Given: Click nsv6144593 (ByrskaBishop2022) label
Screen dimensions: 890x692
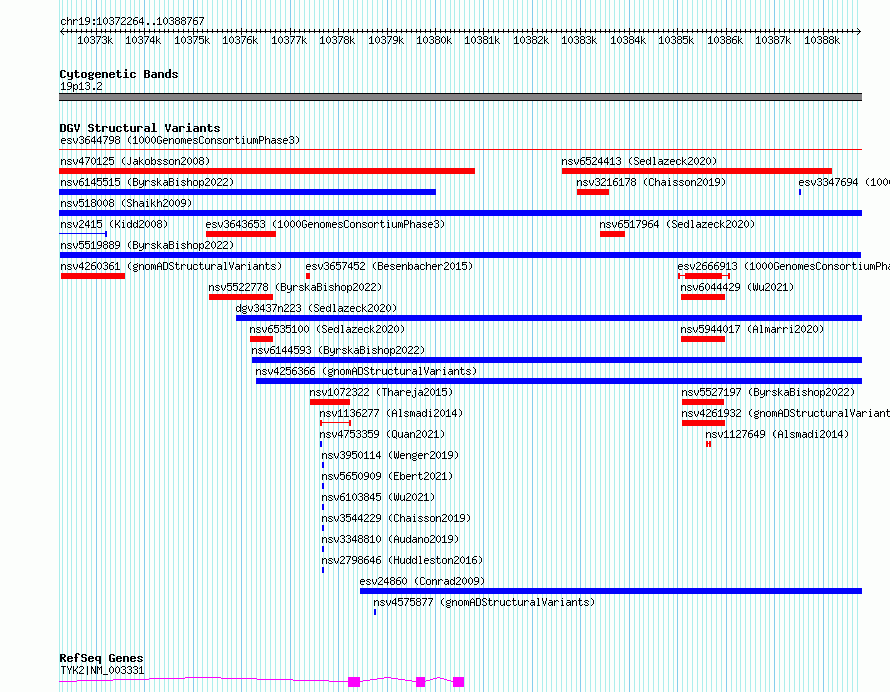Looking at the screenshot, I should pos(338,350).
